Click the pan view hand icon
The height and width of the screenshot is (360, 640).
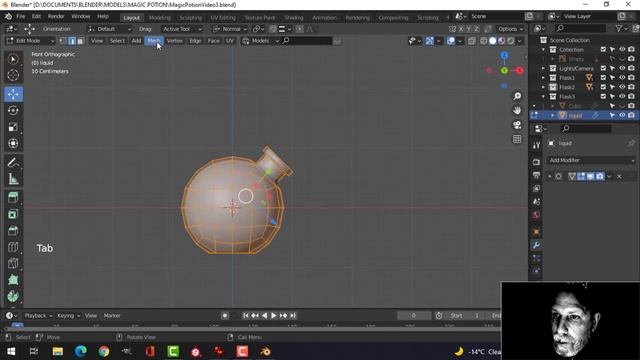coord(517,111)
